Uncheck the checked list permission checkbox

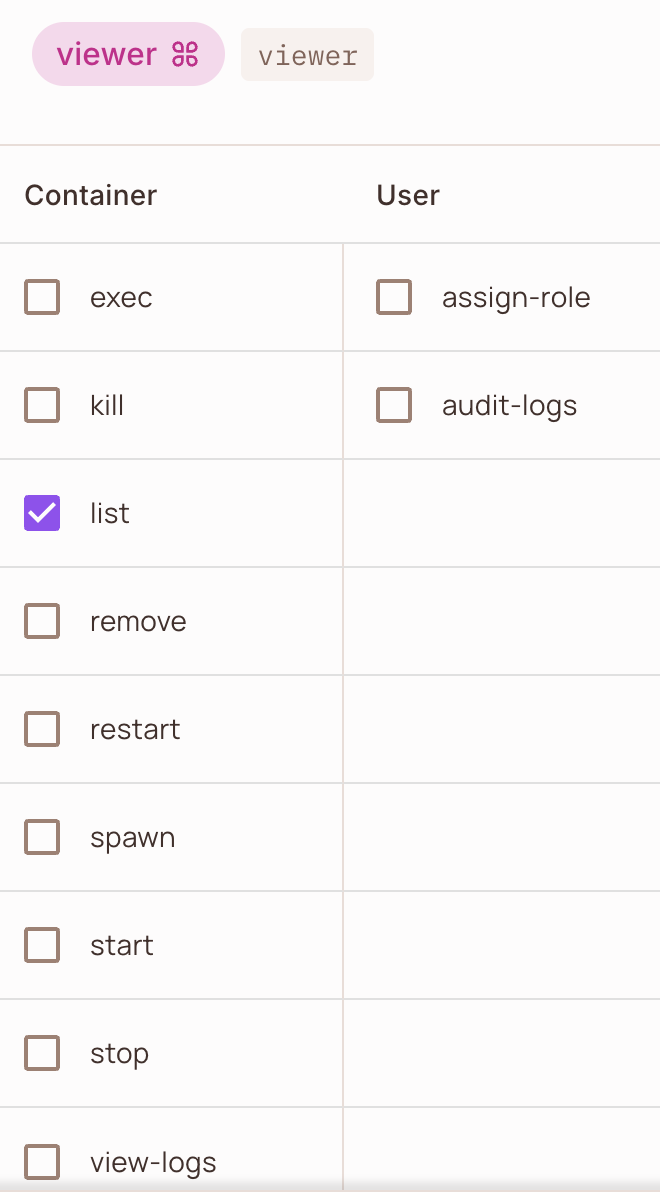point(42,512)
